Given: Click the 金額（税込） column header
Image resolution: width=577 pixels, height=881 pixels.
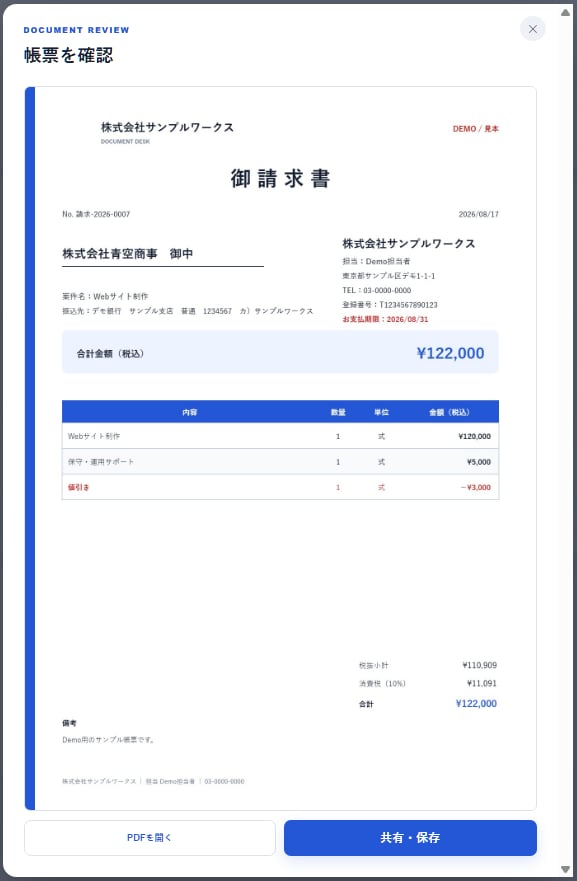Looking at the screenshot, I should [x=449, y=412].
